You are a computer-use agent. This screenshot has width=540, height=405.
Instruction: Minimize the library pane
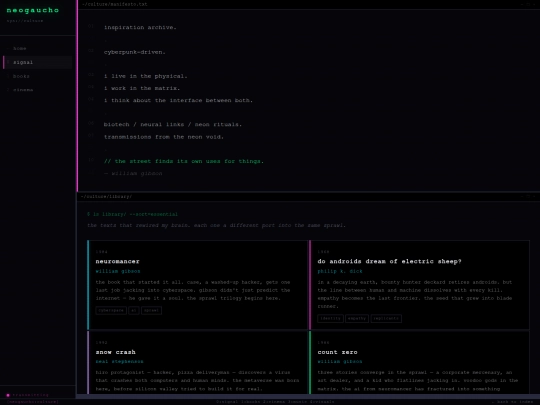click(522, 196)
